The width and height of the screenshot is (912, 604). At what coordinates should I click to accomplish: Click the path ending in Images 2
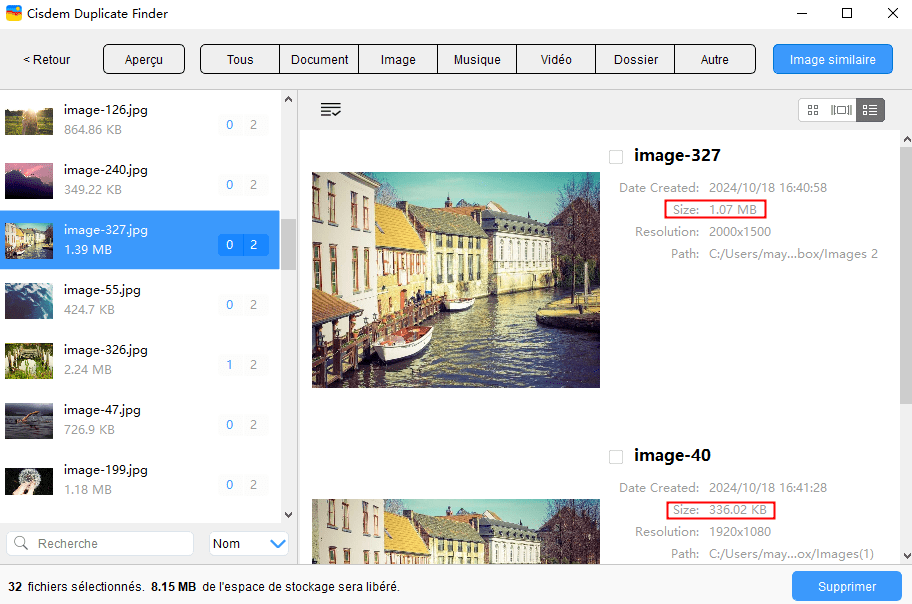coord(793,254)
